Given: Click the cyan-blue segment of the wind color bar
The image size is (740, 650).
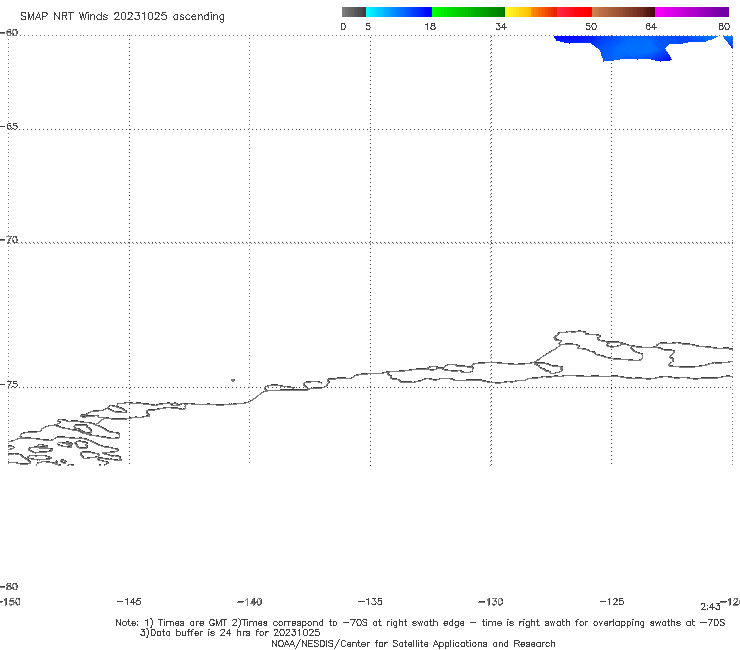Looking at the screenshot, I should pos(399,12).
